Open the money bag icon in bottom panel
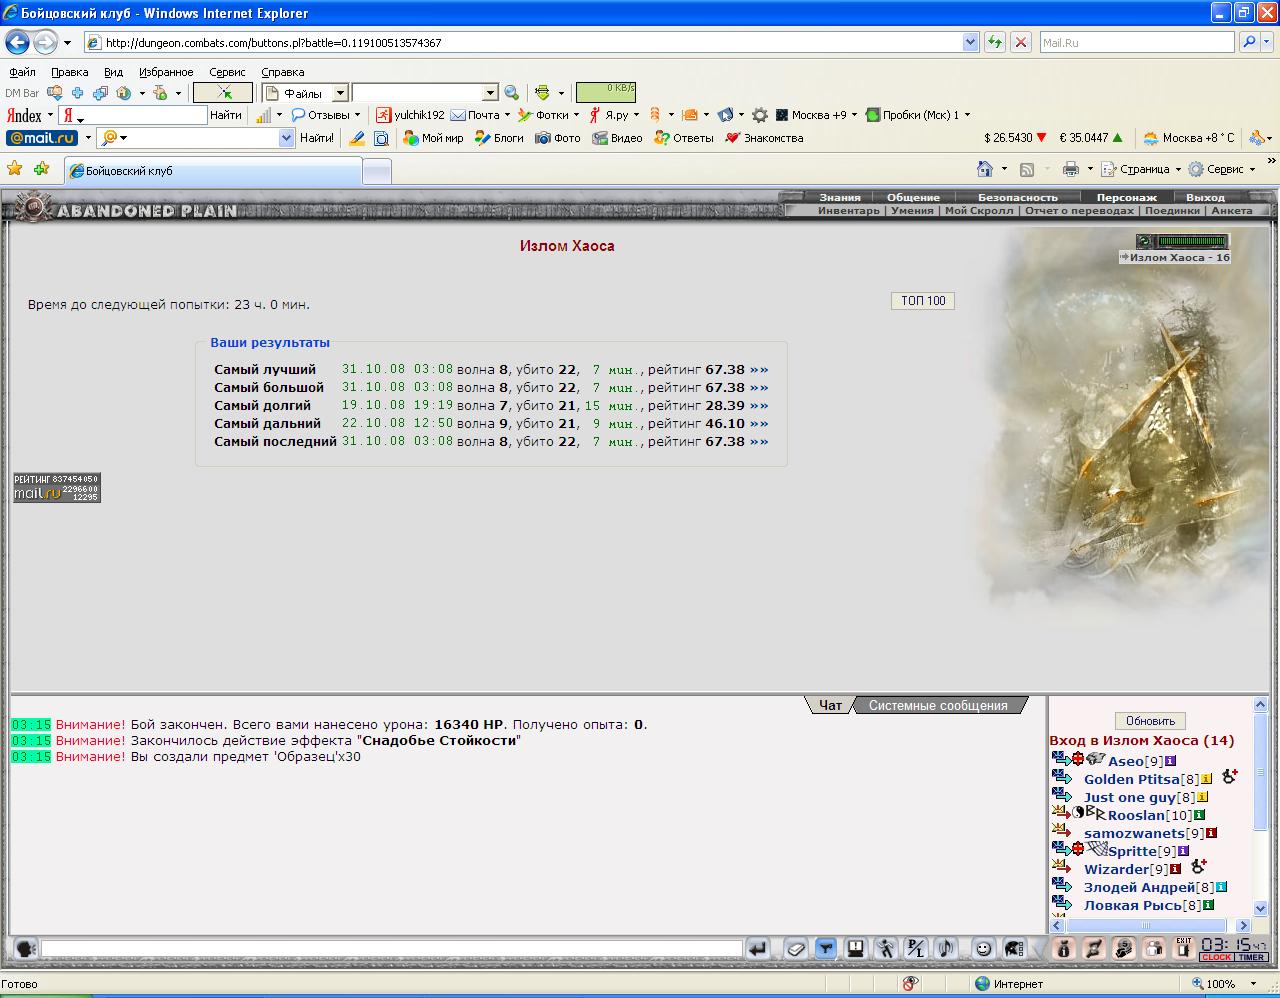 pyautogui.click(x=1063, y=948)
